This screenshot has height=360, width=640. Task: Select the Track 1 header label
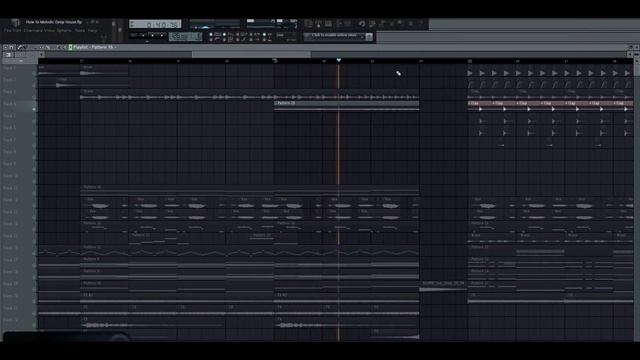(x=9, y=68)
